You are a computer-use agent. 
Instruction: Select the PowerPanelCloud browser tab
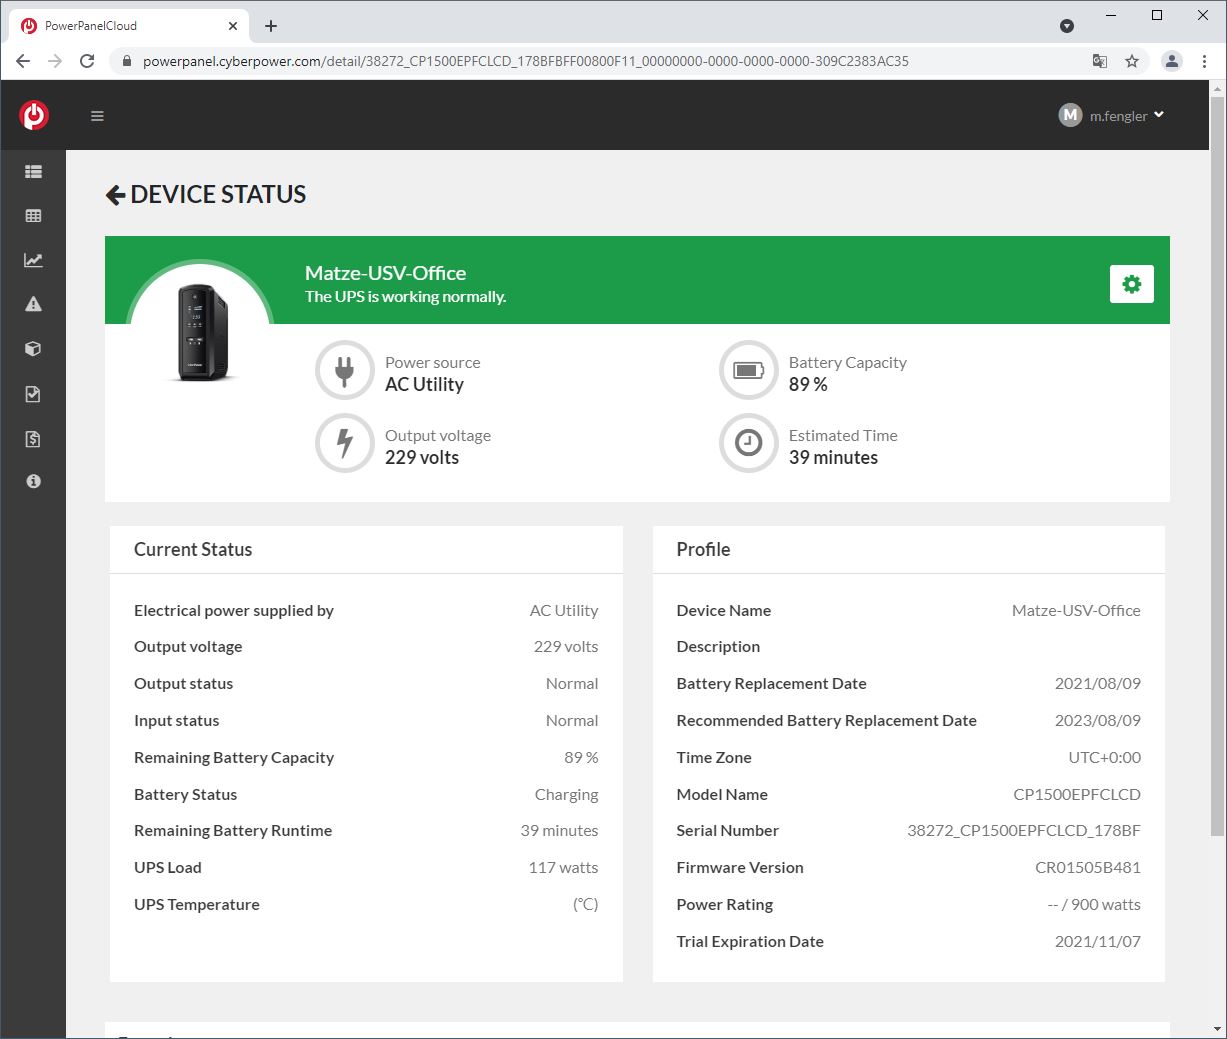tap(131, 26)
